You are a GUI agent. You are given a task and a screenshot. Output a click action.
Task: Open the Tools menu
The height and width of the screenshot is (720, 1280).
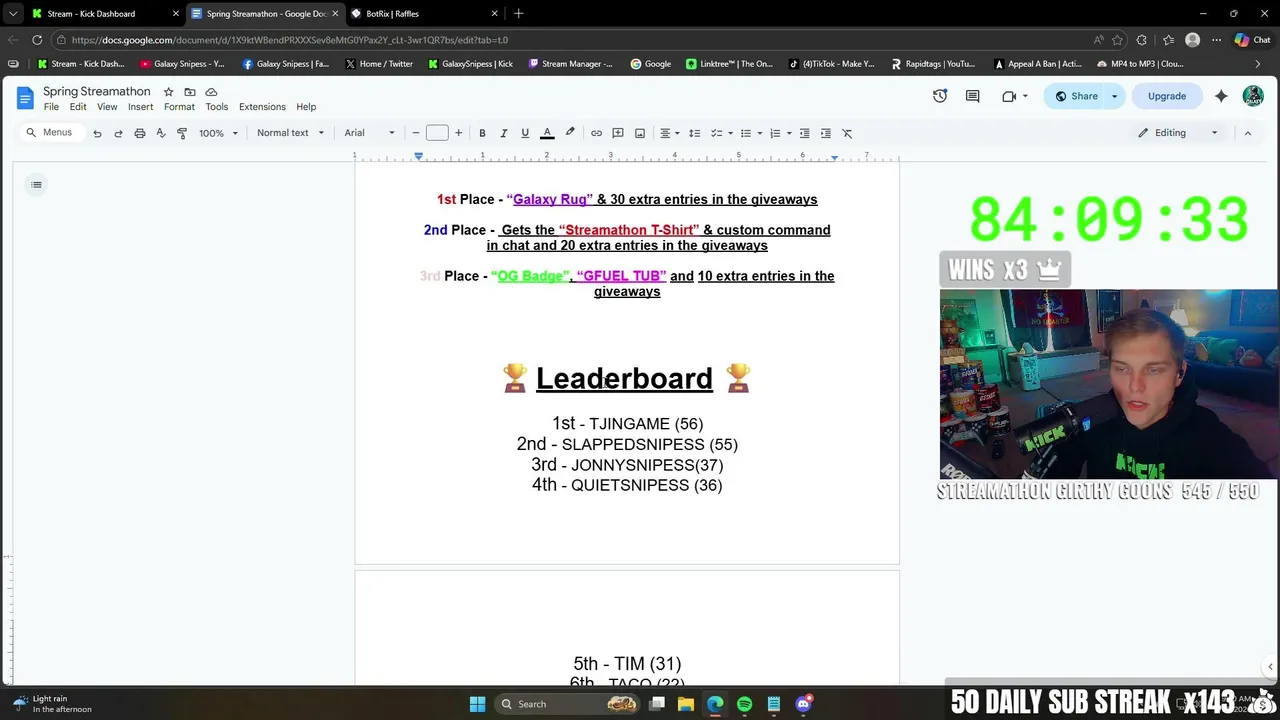point(217,107)
